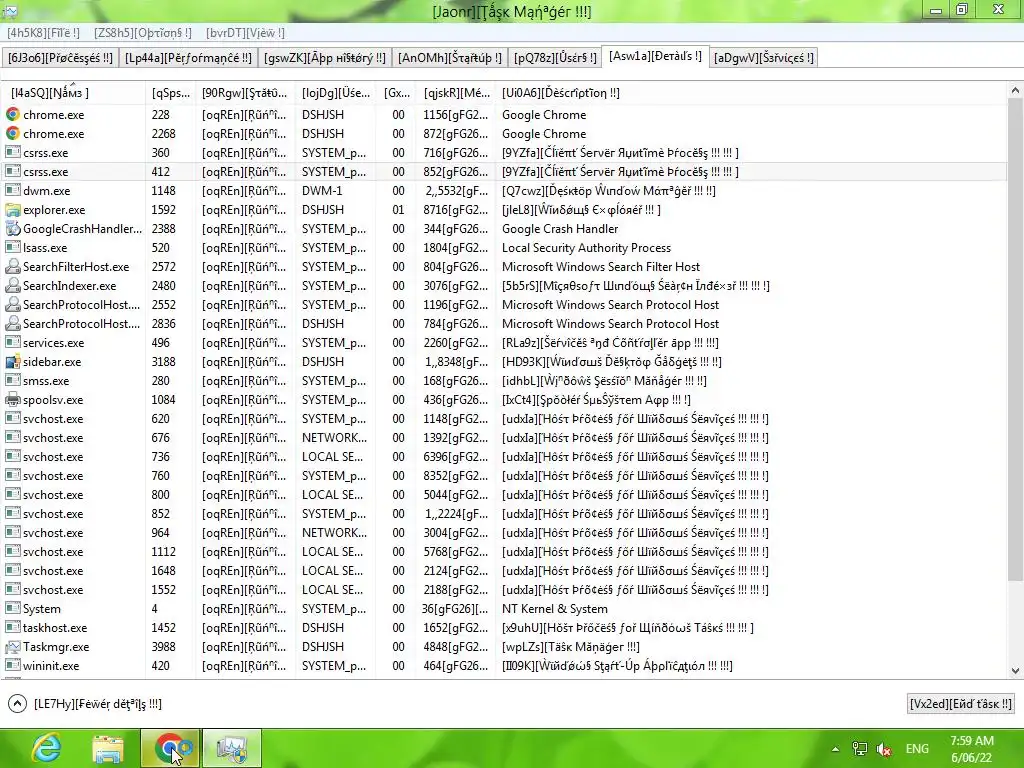Select the Local Security Authority Process text
1024x768 pixels.
[x=586, y=248]
